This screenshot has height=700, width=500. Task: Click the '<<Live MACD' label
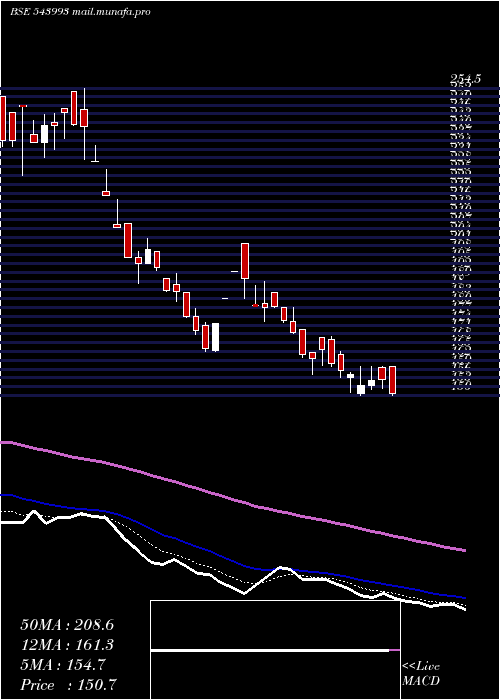pyautogui.click(x=421, y=674)
